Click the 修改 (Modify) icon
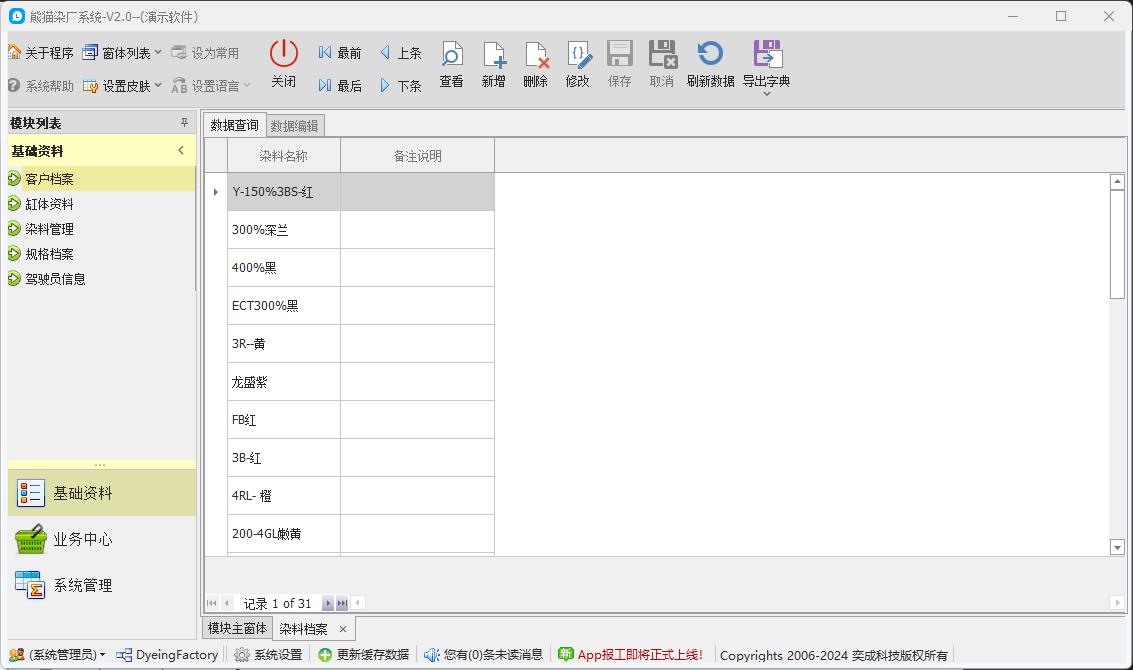The image size is (1133, 670). point(577,63)
